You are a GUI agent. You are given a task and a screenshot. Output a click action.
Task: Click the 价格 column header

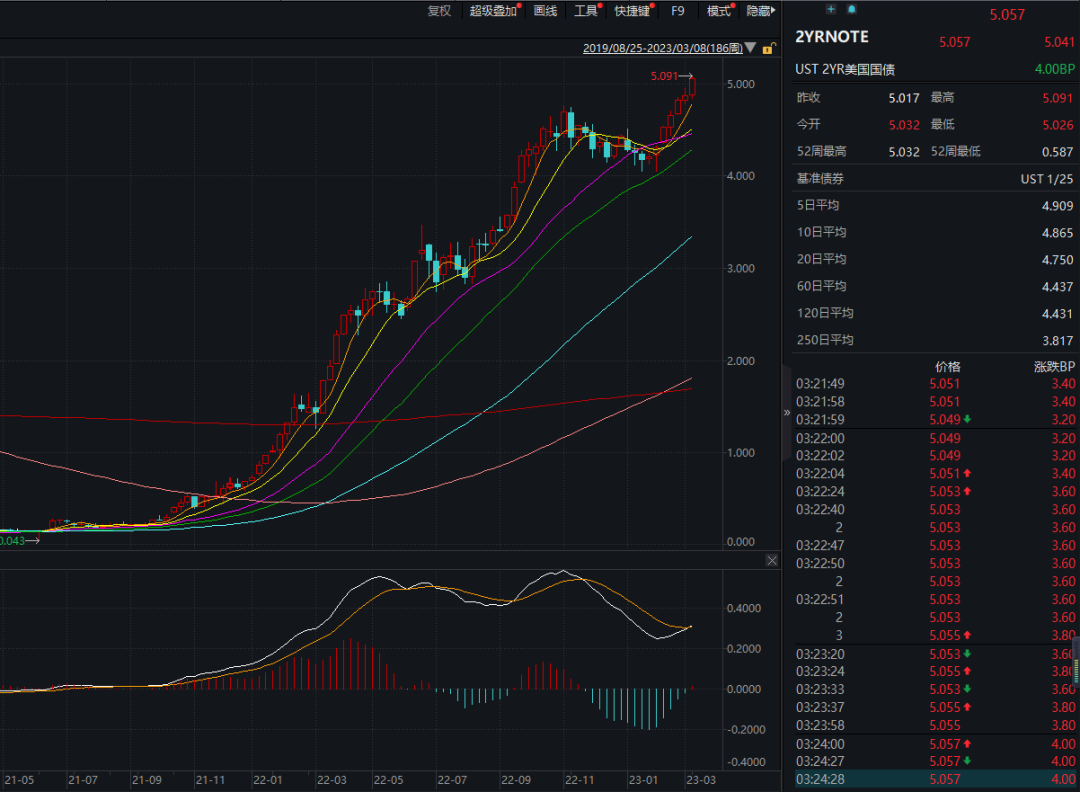948,366
